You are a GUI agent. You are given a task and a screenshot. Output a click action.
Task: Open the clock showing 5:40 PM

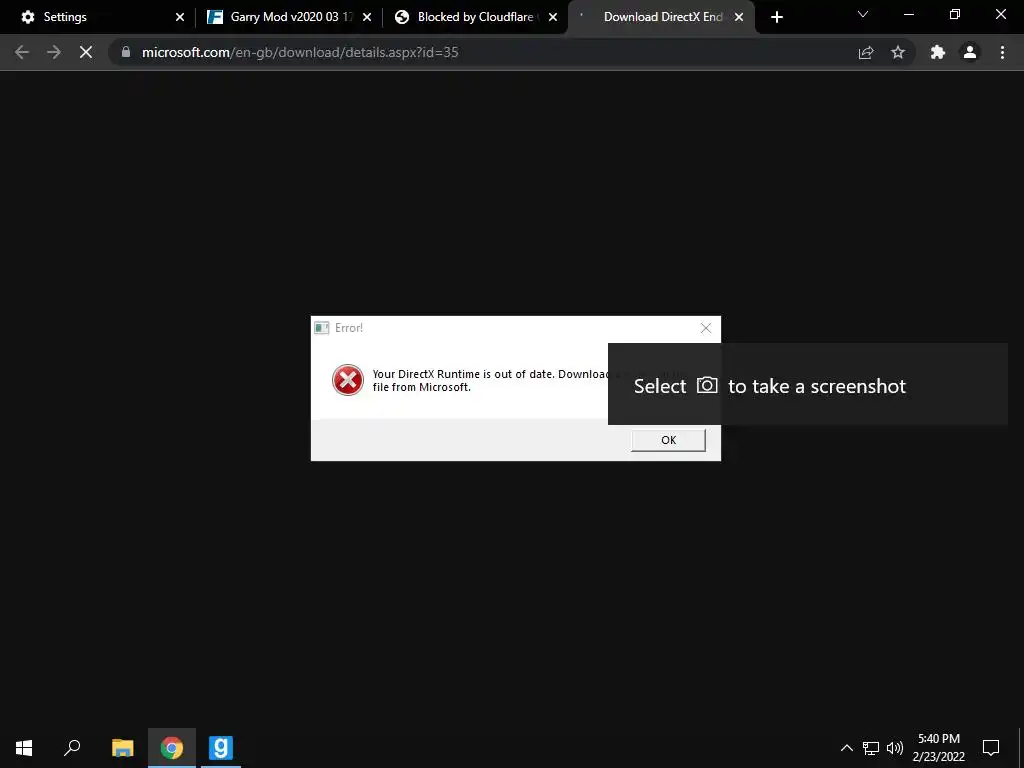coord(938,748)
